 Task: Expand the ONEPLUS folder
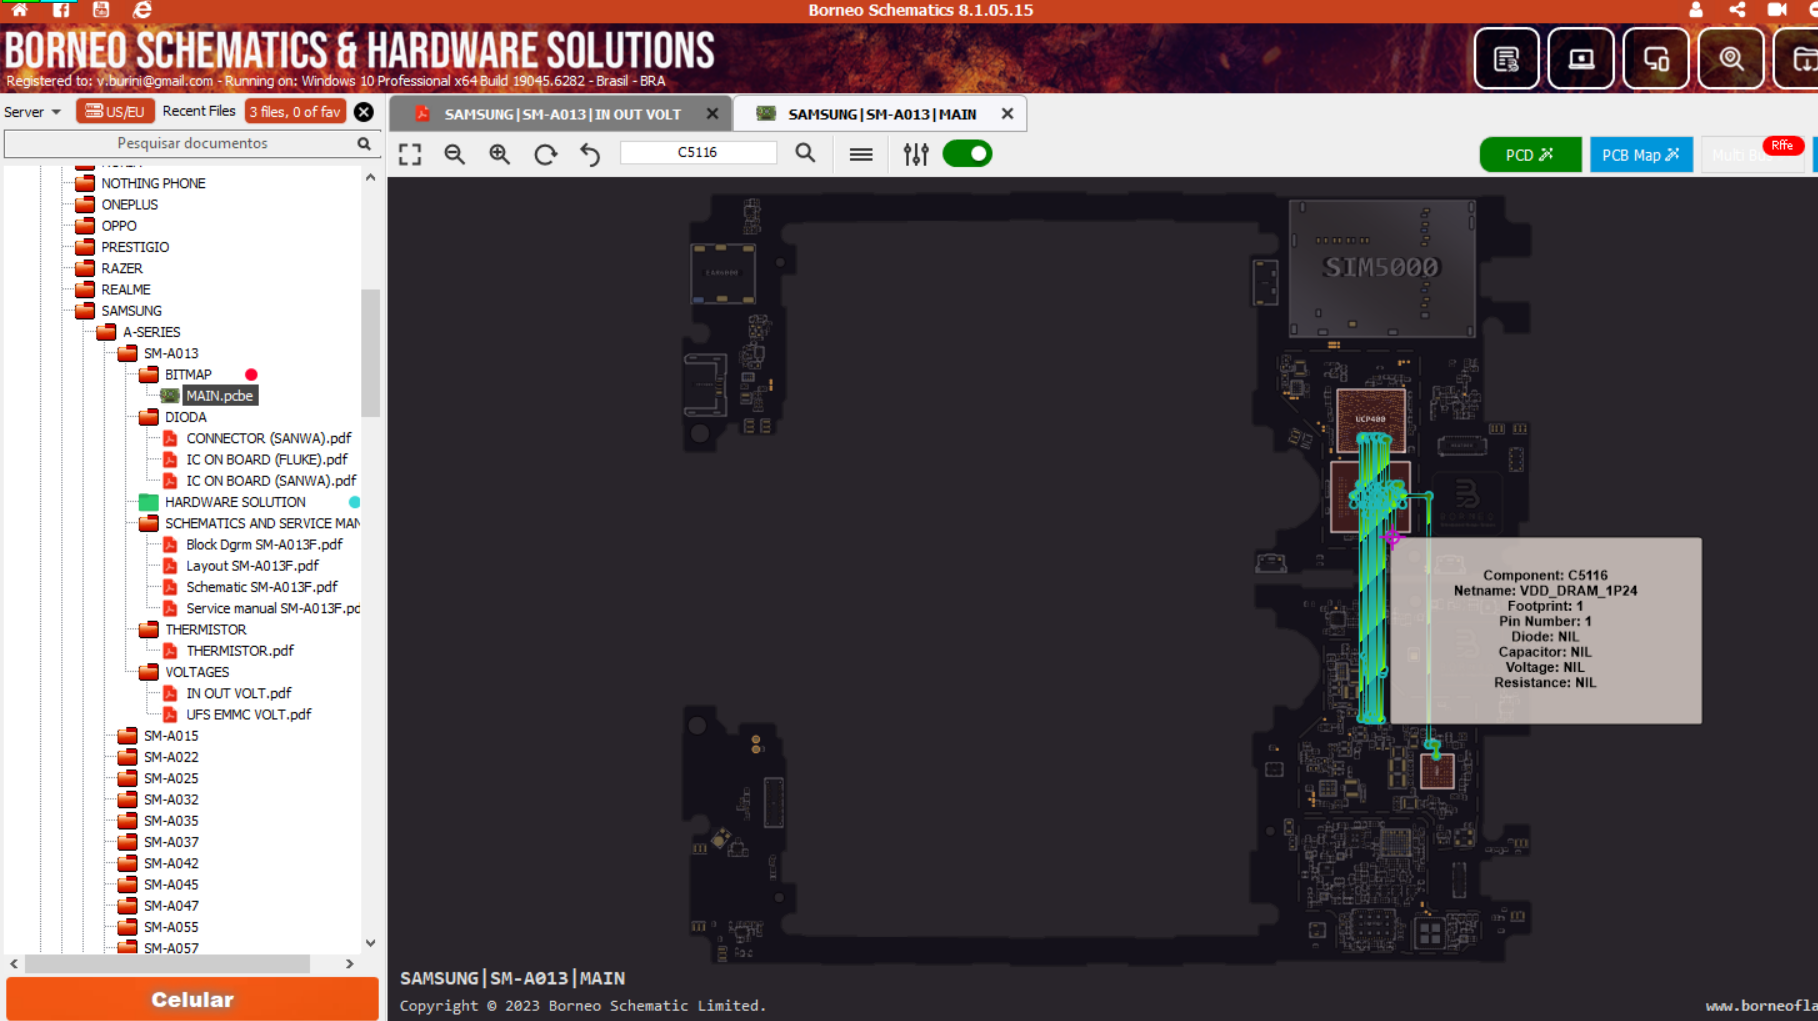click(x=129, y=204)
